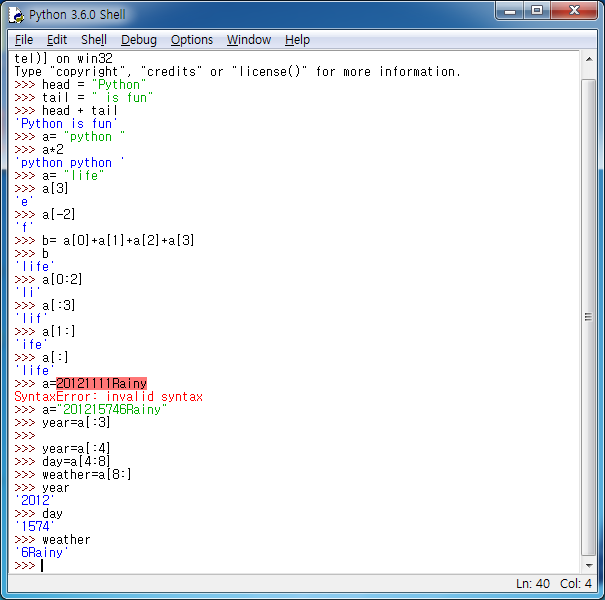Open the Shell menu
Image resolution: width=605 pixels, height=600 pixels.
click(94, 40)
